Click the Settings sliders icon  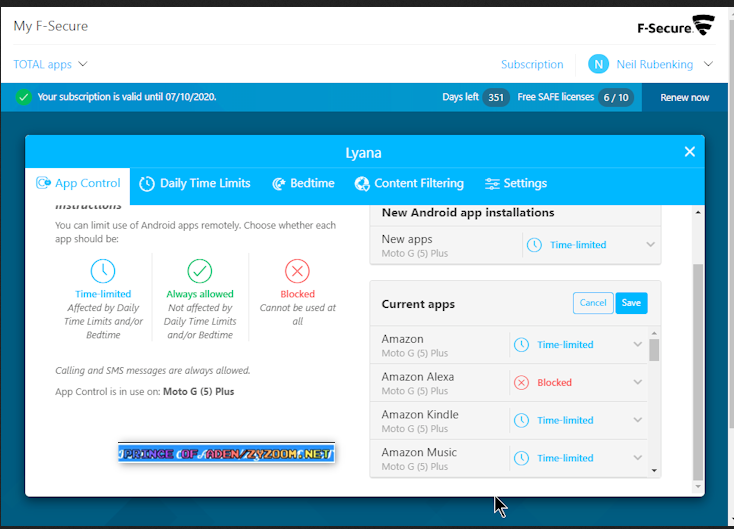492,184
